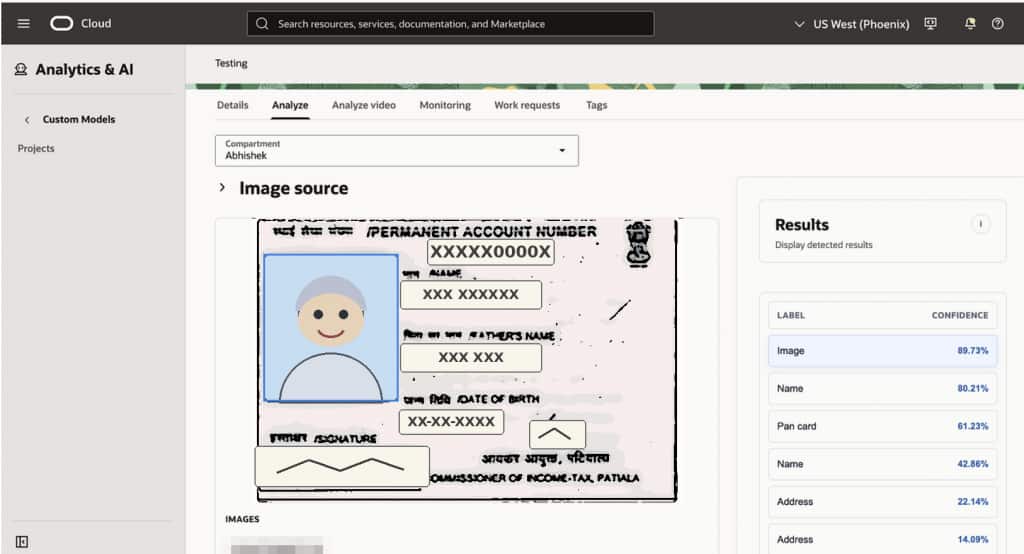Select the Name result row 80.21%
The width and height of the screenshot is (1024, 554).
[x=882, y=389]
